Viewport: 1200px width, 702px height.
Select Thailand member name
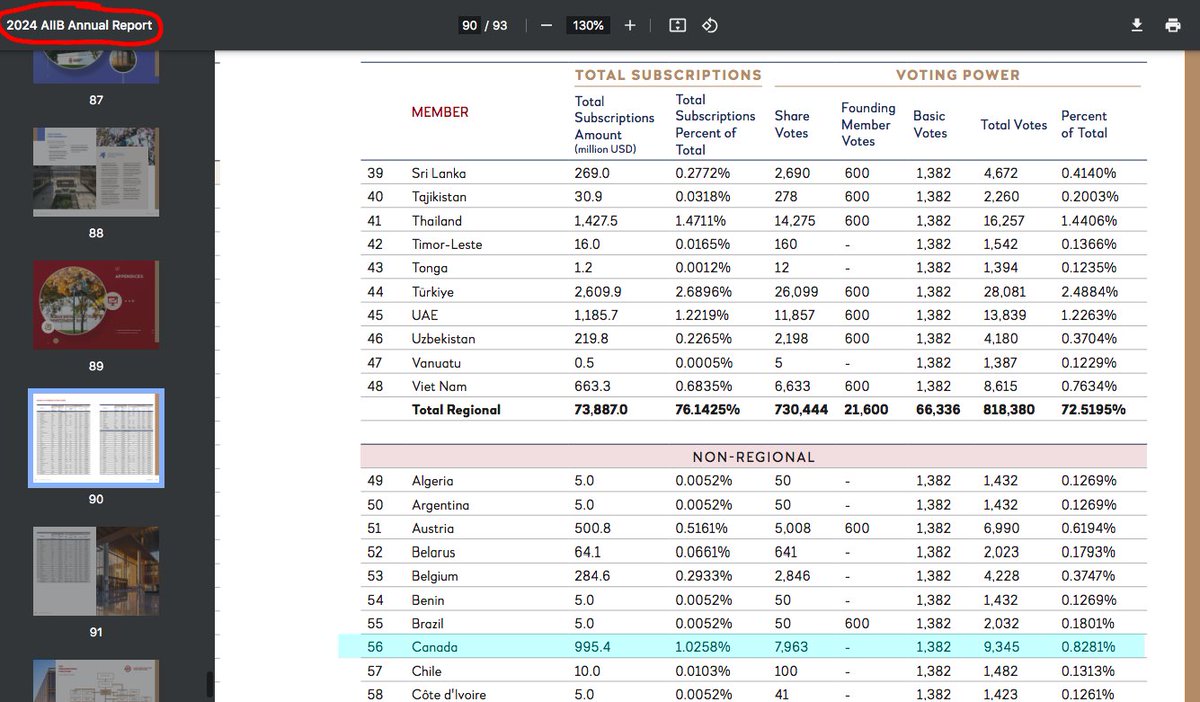[437, 221]
